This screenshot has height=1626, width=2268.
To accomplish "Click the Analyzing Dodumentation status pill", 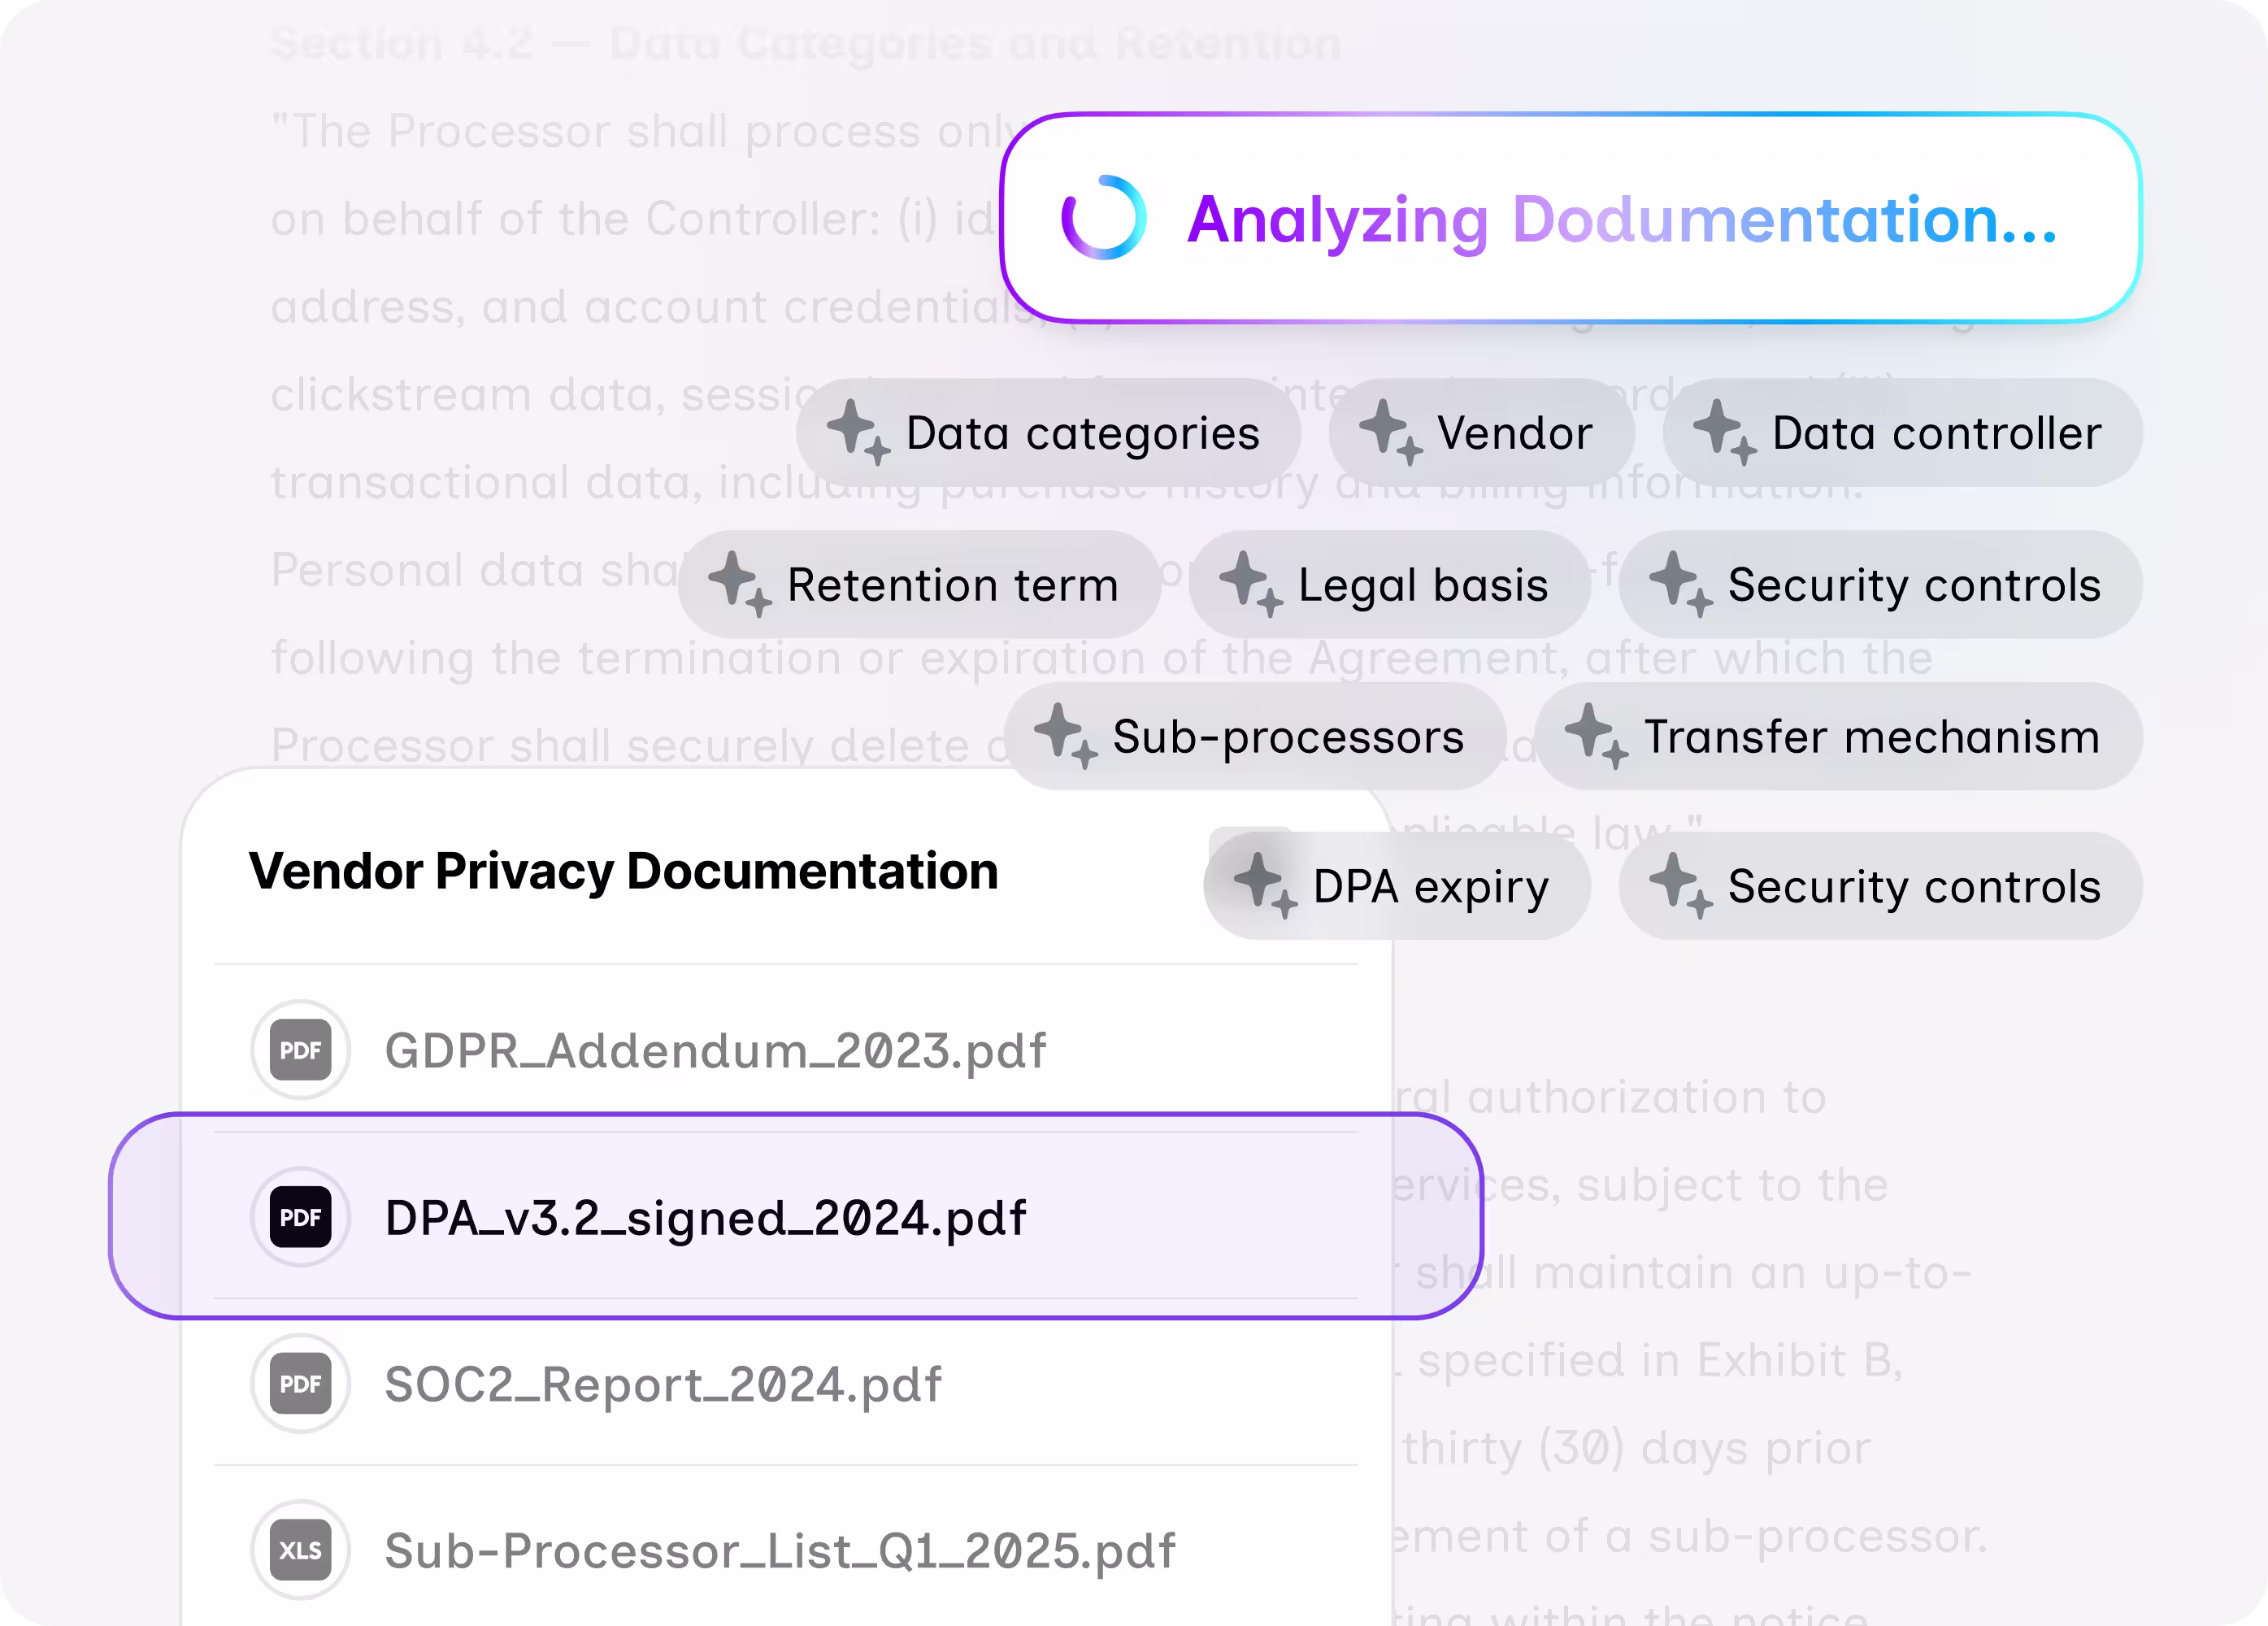I will tap(1570, 218).
